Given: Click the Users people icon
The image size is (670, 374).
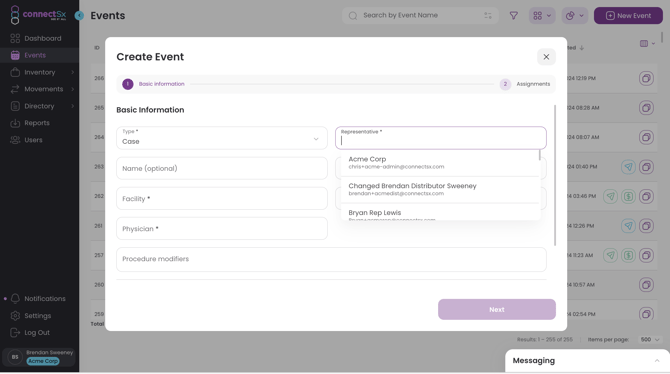Looking at the screenshot, I should 15,140.
